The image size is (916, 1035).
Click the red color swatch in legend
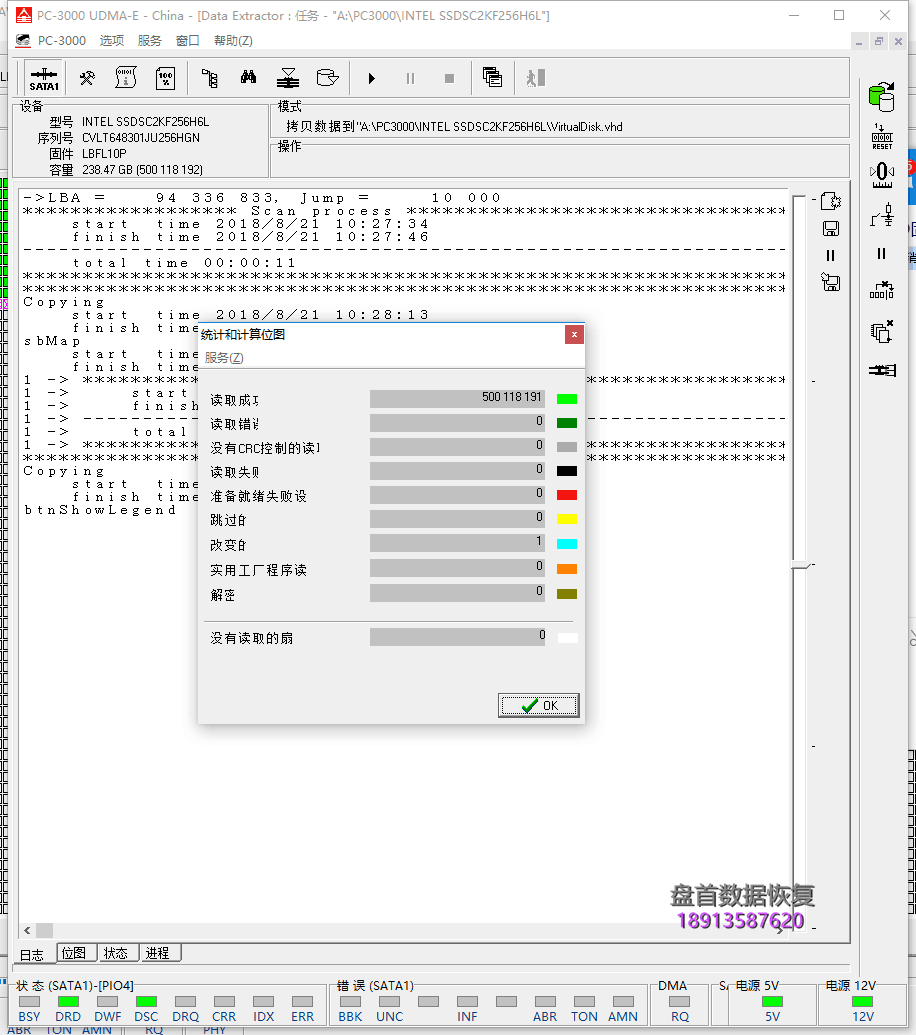(x=567, y=495)
